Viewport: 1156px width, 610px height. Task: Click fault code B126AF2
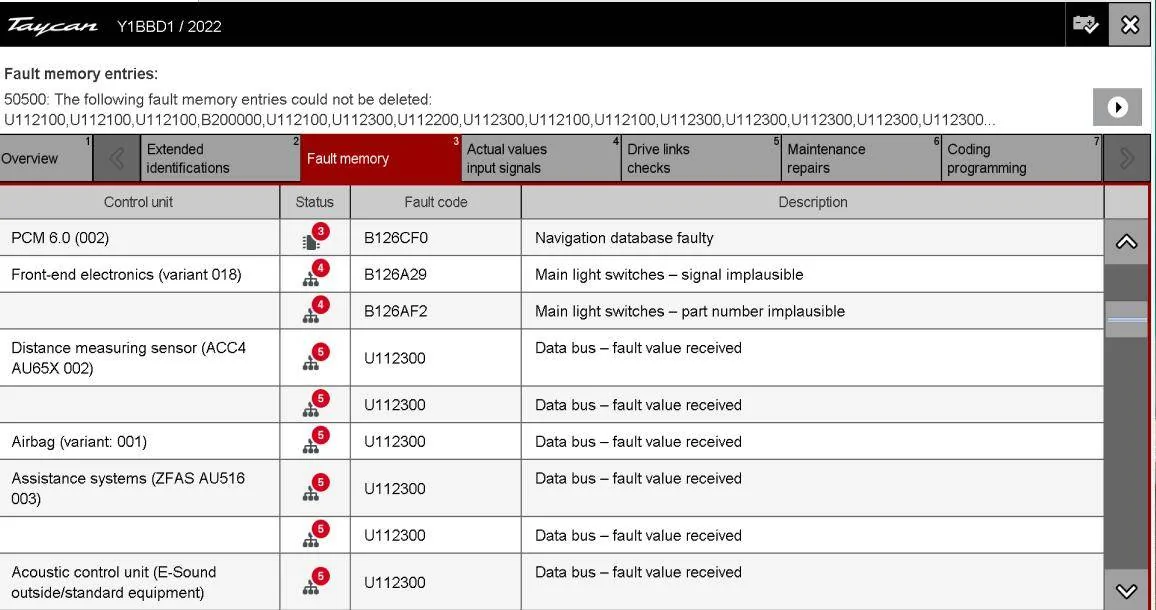[x=395, y=311]
